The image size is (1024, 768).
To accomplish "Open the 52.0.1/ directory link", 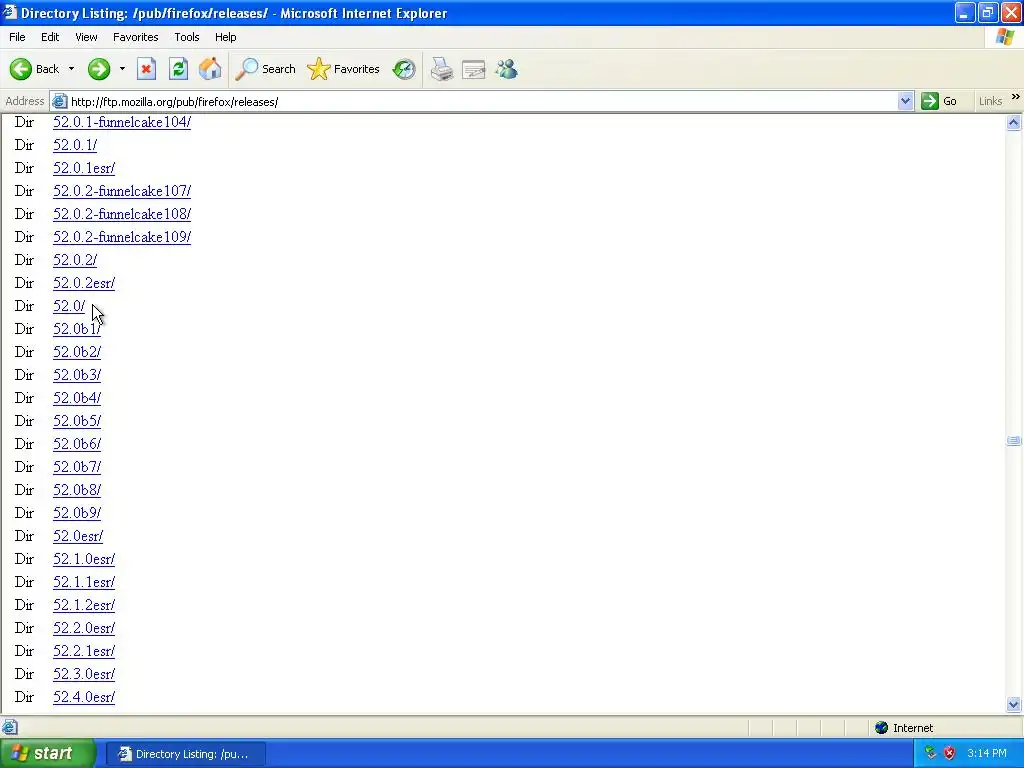I will coord(74,145).
